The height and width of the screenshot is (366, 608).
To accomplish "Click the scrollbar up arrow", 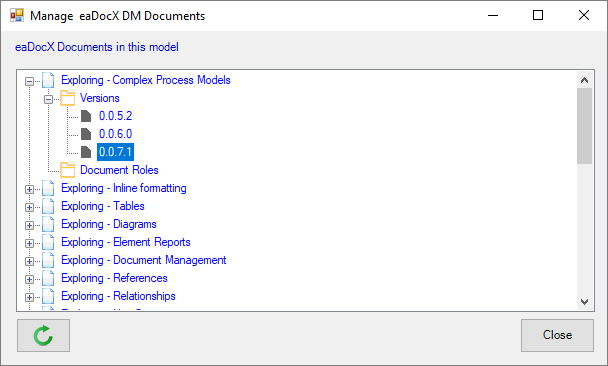I will 584,80.
